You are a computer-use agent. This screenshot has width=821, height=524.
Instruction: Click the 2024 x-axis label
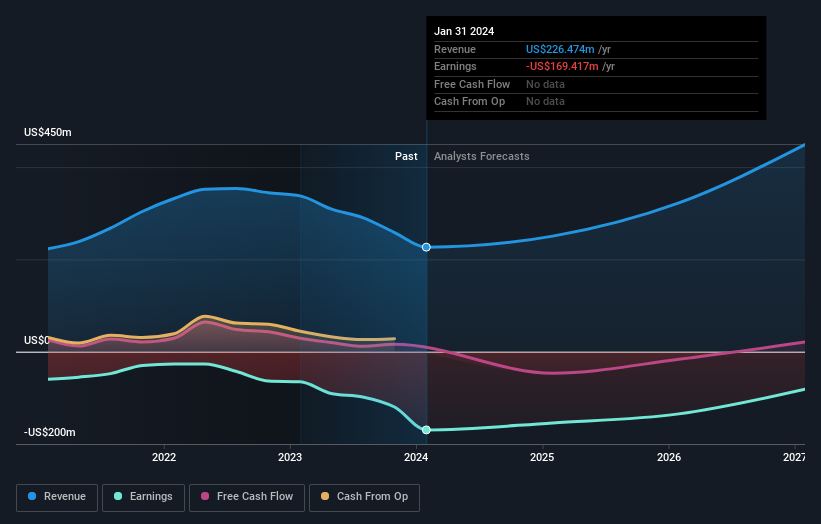point(416,457)
